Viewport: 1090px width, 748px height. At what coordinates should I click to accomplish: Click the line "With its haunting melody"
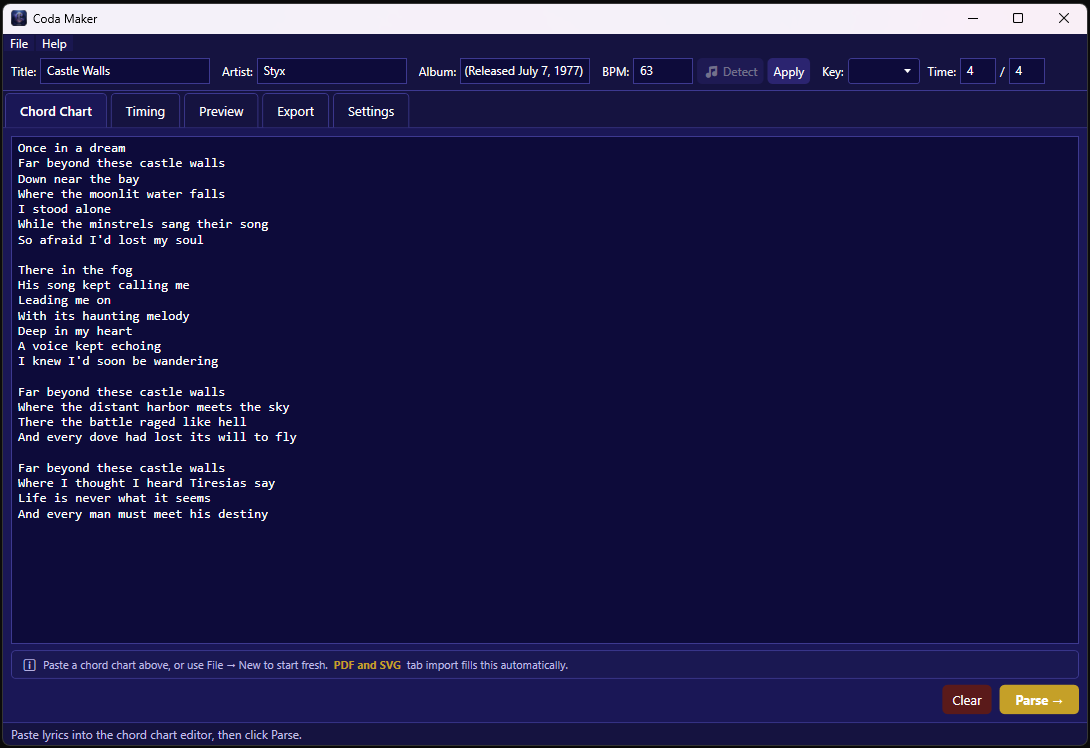tap(104, 316)
